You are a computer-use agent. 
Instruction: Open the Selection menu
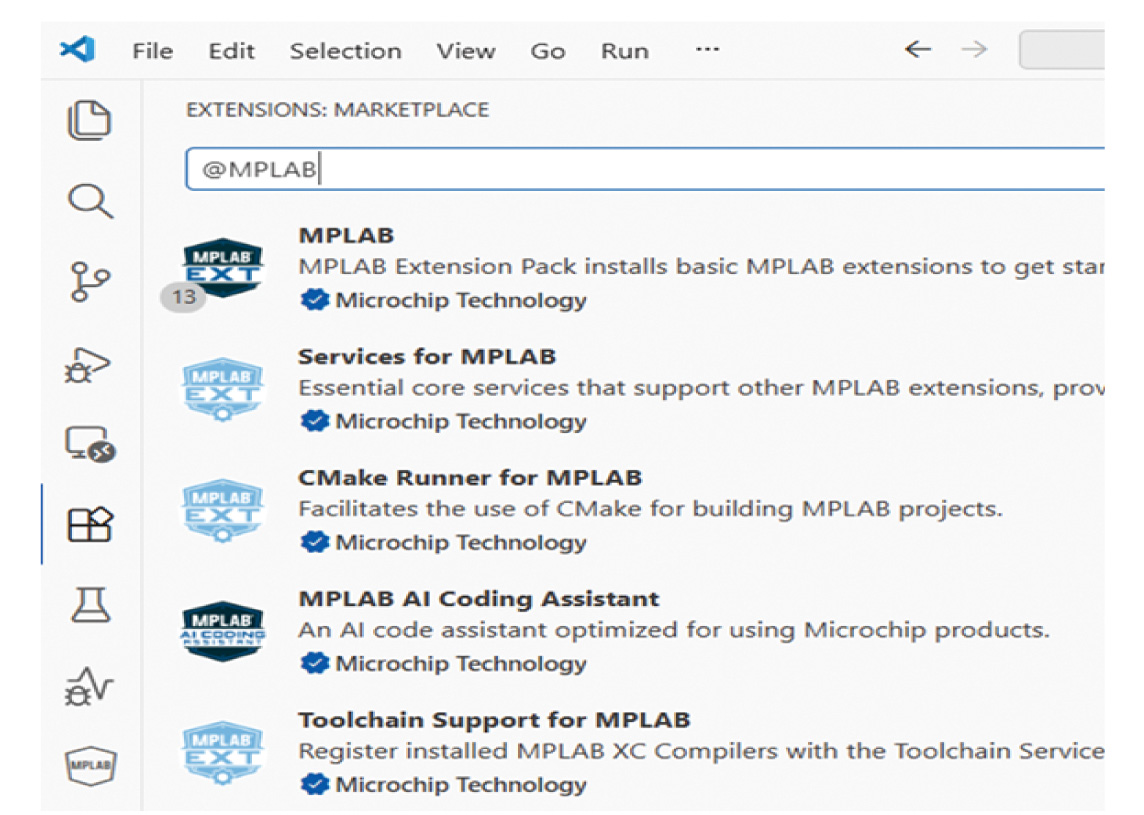point(345,51)
